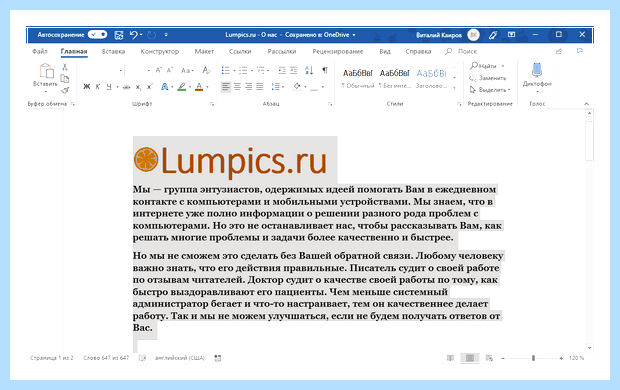Clear all formatting icon
The image size is (620, 390).
[x=206, y=70]
